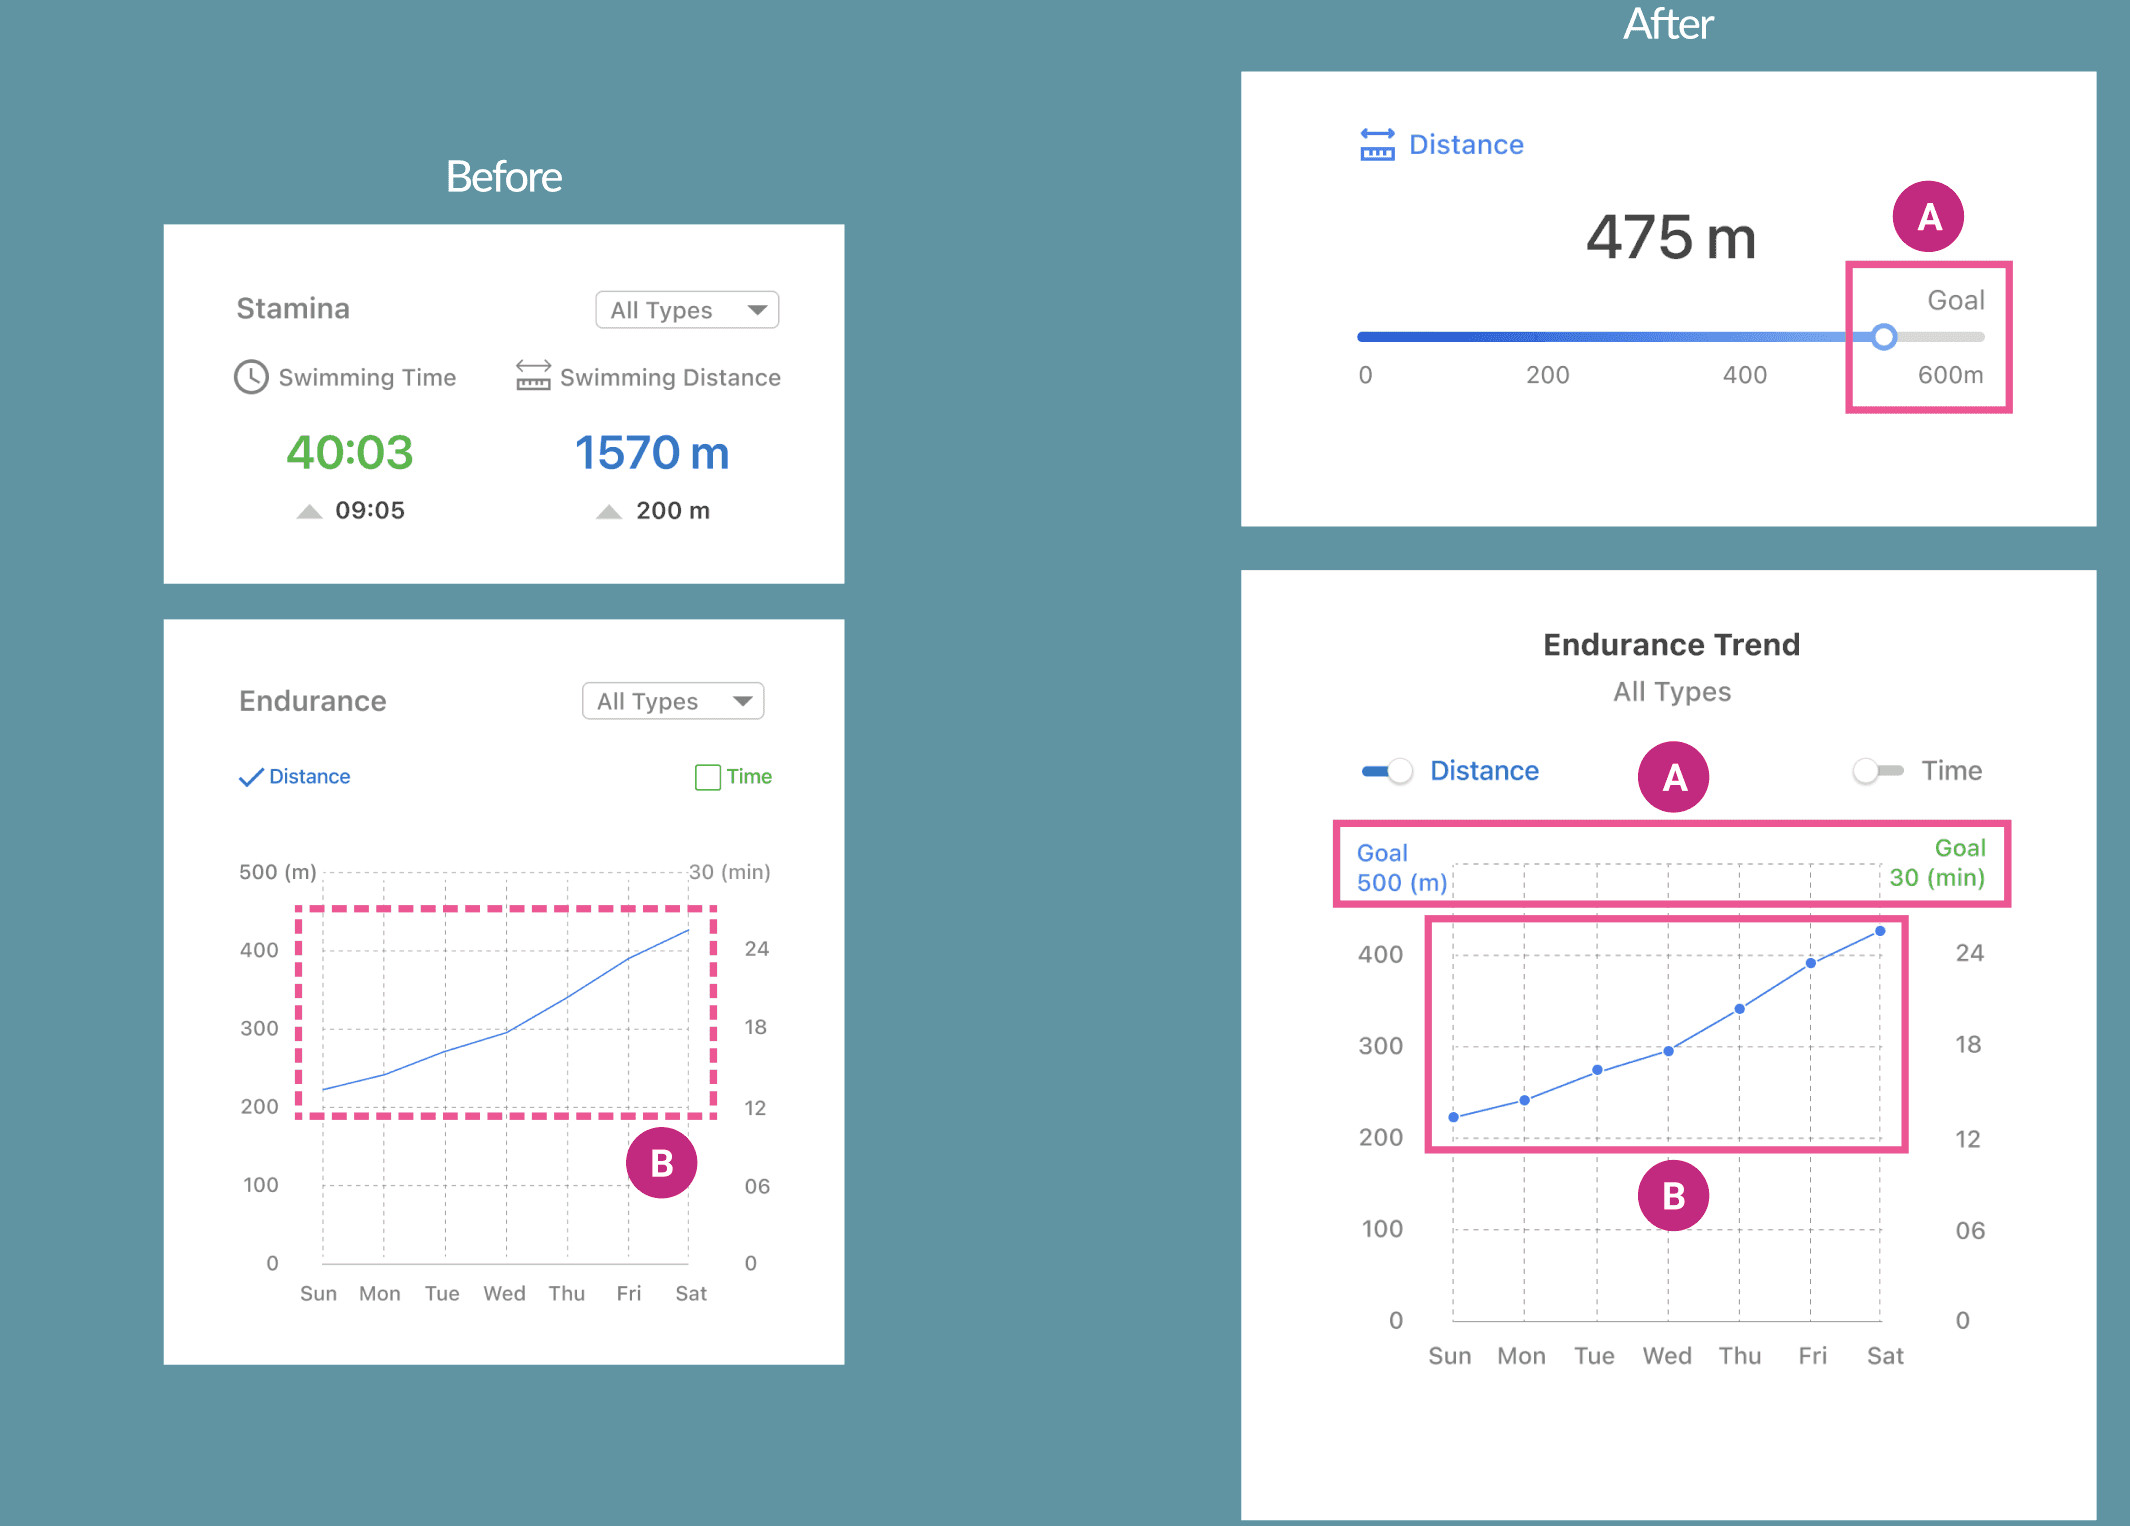
Task: Click the 1570 m distance value
Action: pyautogui.click(x=652, y=453)
